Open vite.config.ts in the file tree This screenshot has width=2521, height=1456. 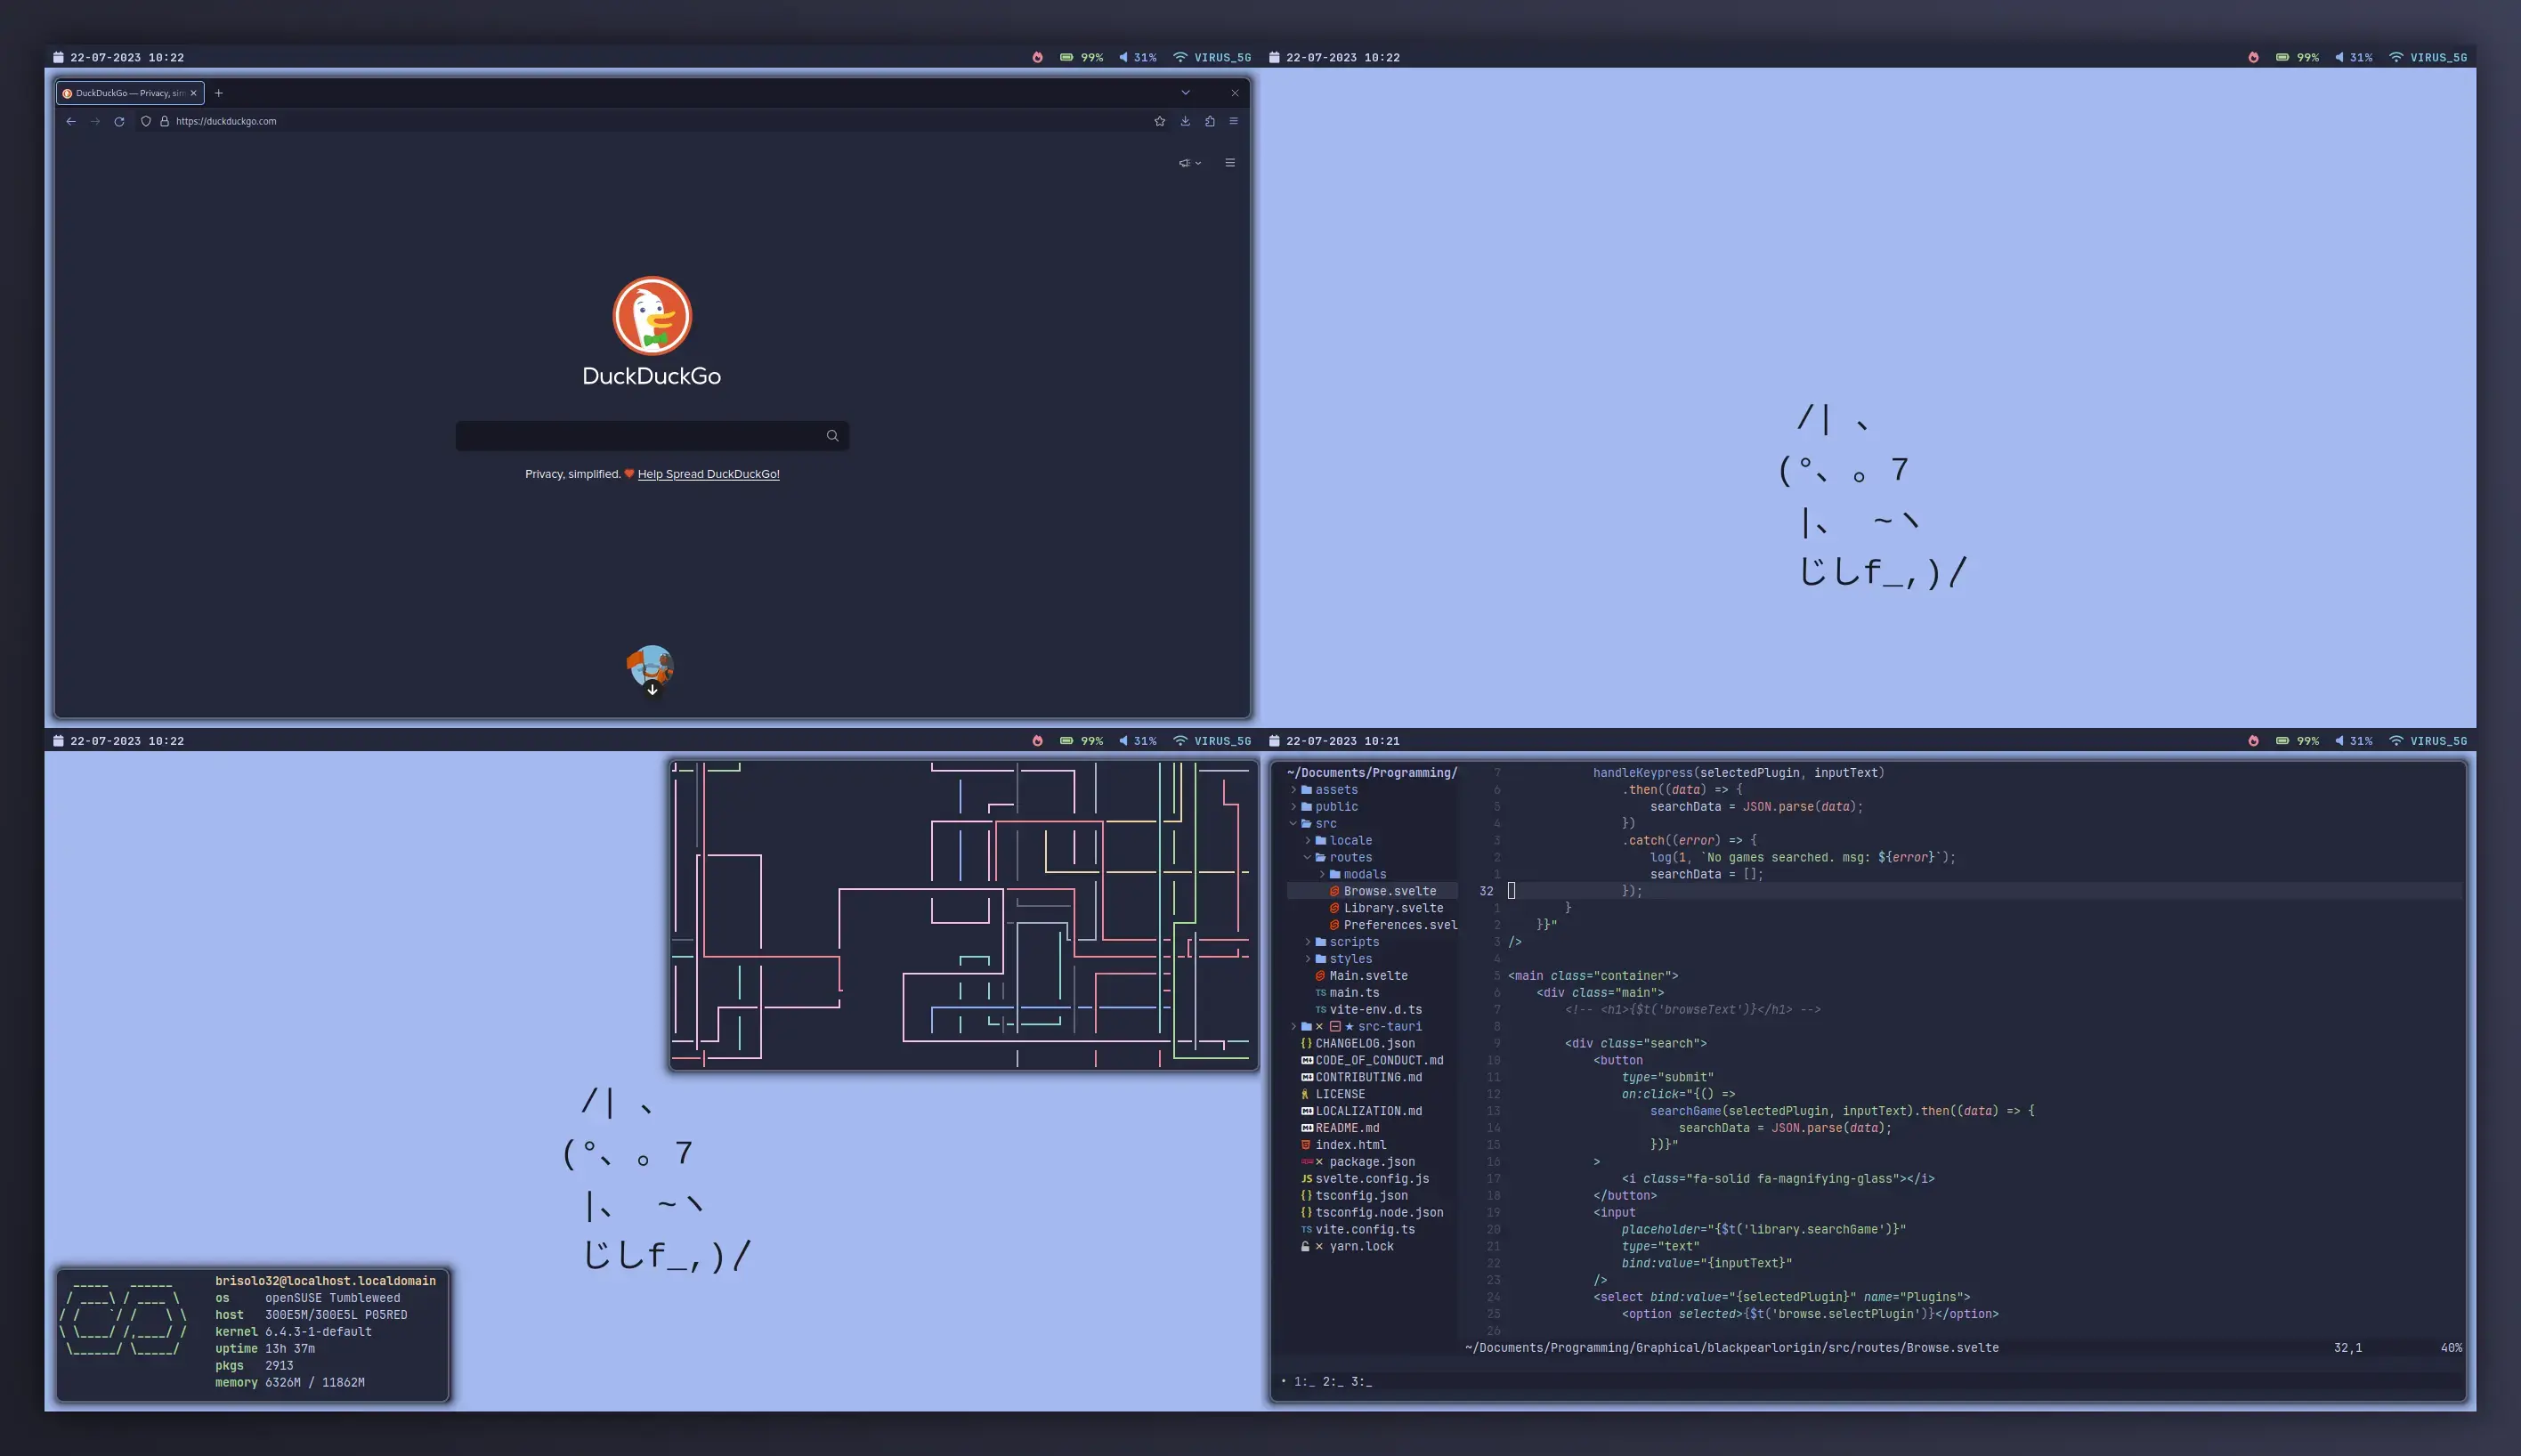[1365, 1230]
